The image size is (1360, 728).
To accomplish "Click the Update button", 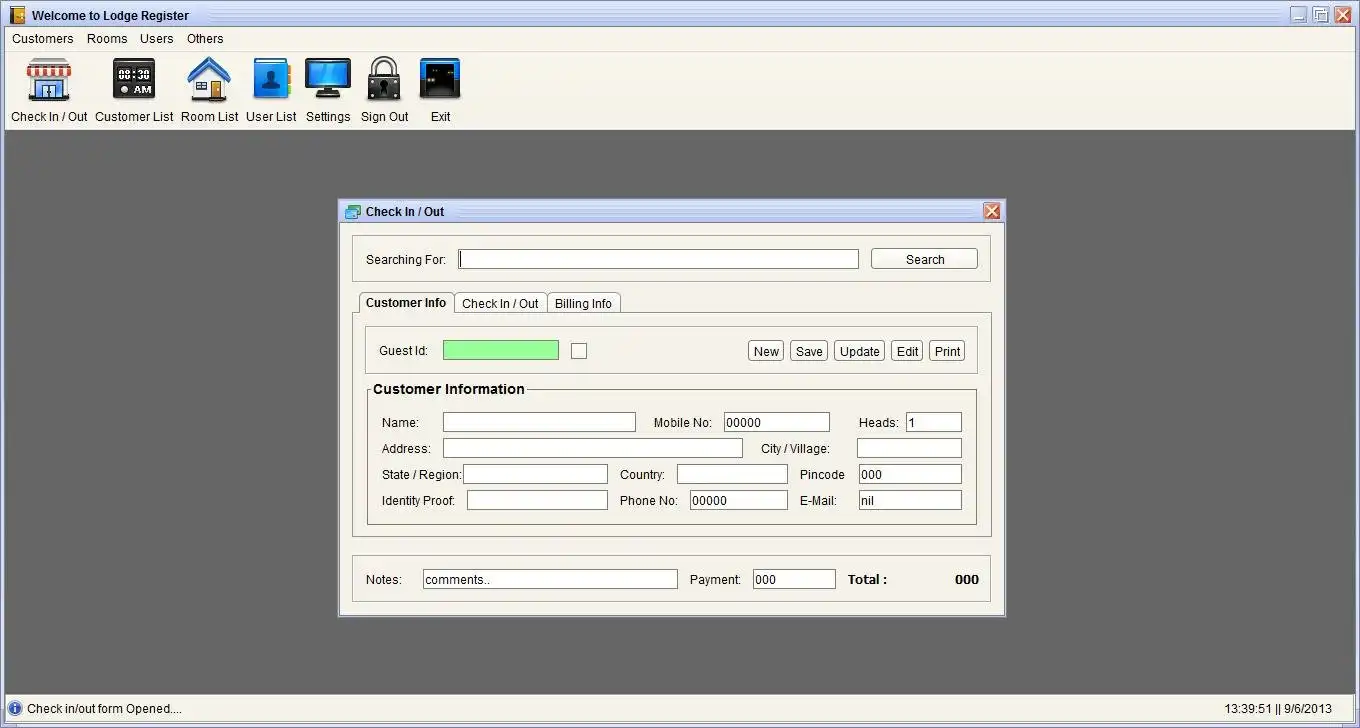I will point(859,351).
